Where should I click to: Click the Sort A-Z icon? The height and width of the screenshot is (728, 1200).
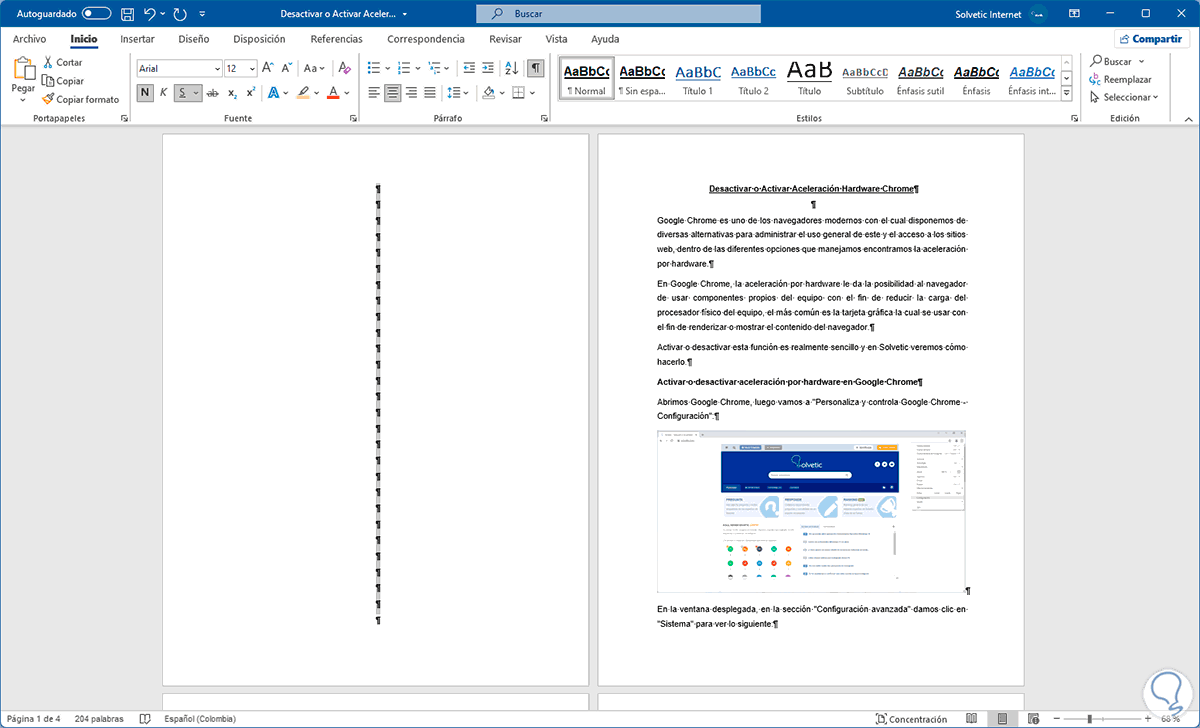[x=511, y=68]
